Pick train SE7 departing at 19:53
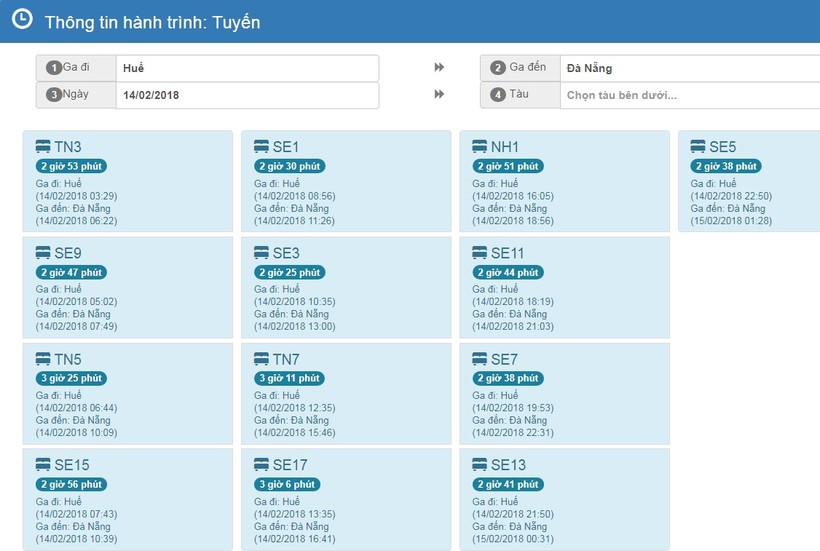Screen dimensions: 820x551 click(x=564, y=394)
